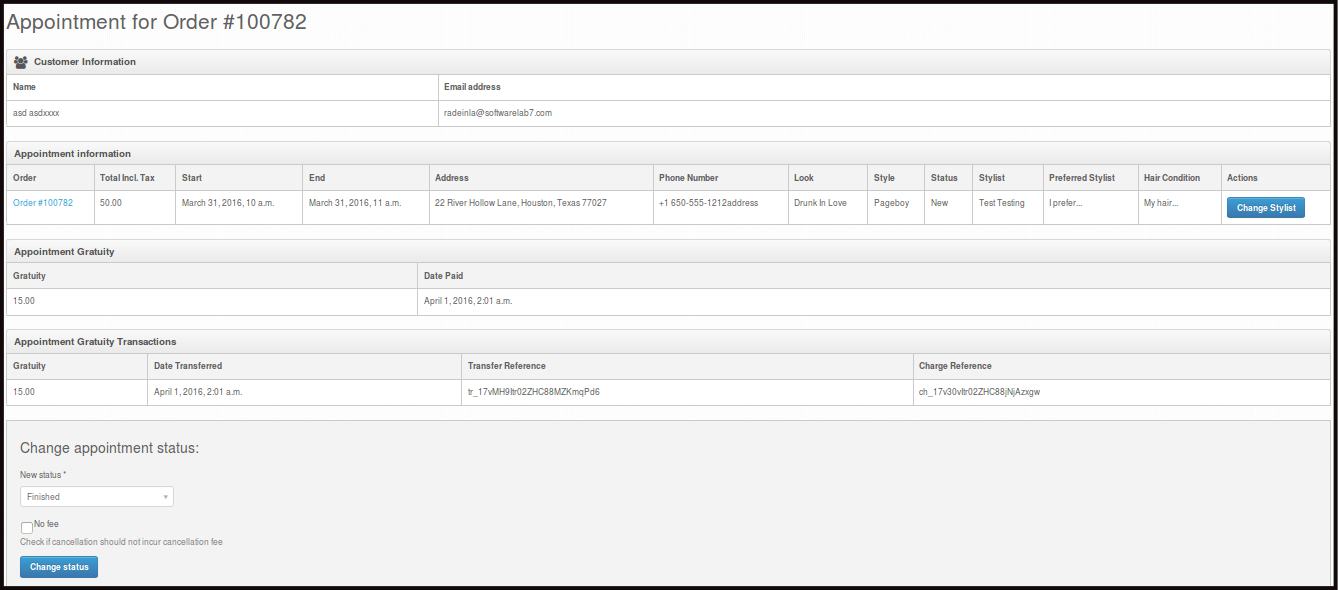The width and height of the screenshot is (1338, 590).
Task: Click the Phone Number column header
Action: pyautogui.click(x=689, y=178)
